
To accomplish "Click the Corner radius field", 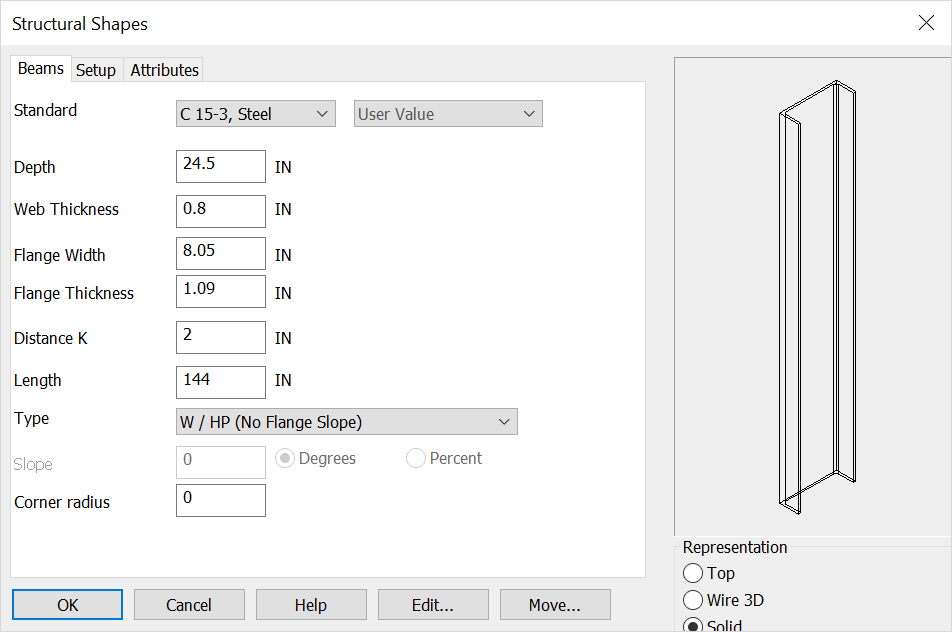I will pyautogui.click(x=220, y=500).
